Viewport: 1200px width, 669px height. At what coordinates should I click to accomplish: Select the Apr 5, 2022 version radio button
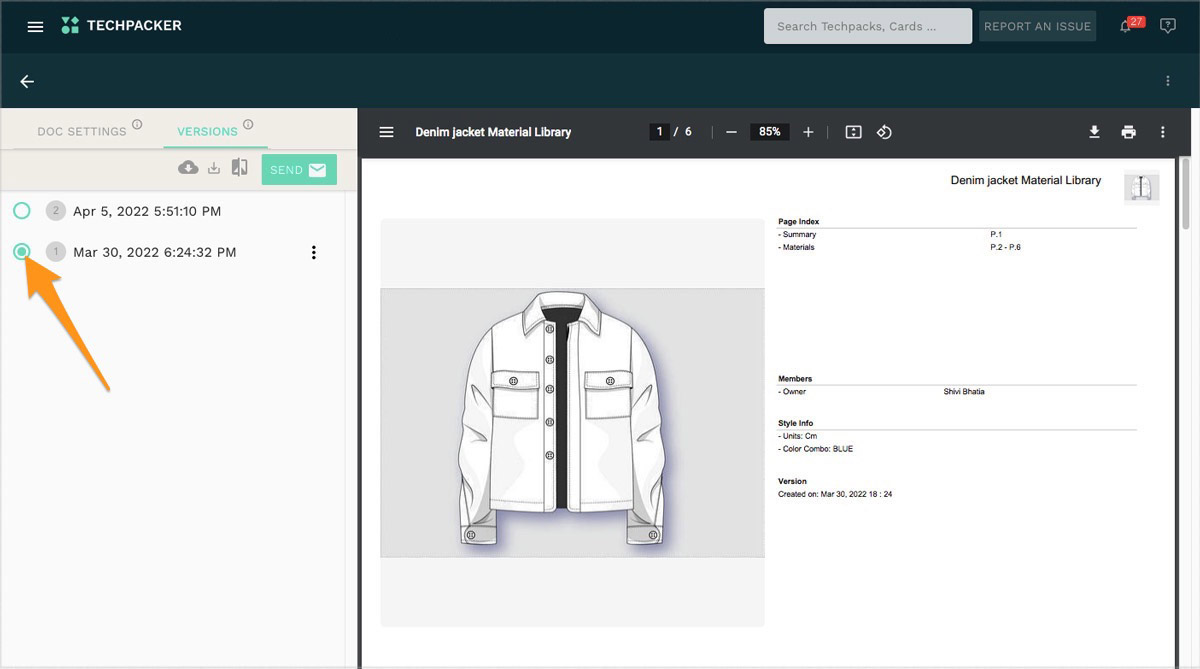[22, 210]
